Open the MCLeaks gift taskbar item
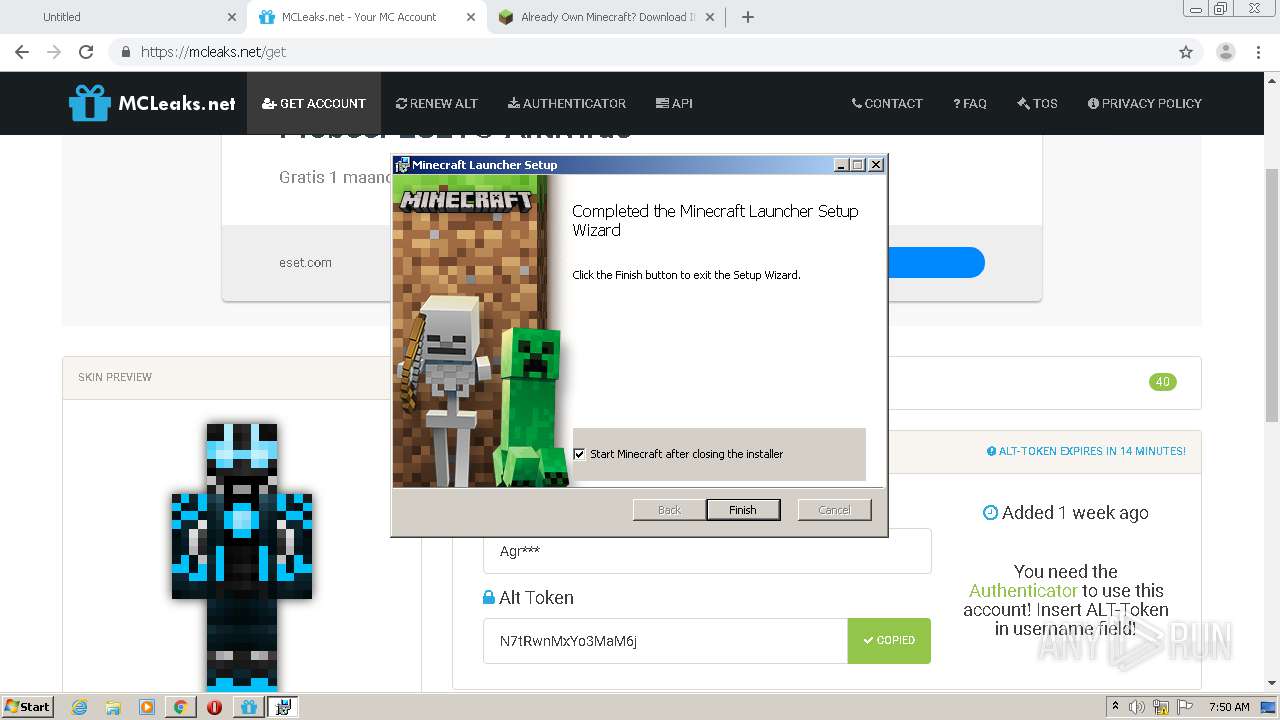The height and width of the screenshot is (720, 1280). tap(248, 707)
